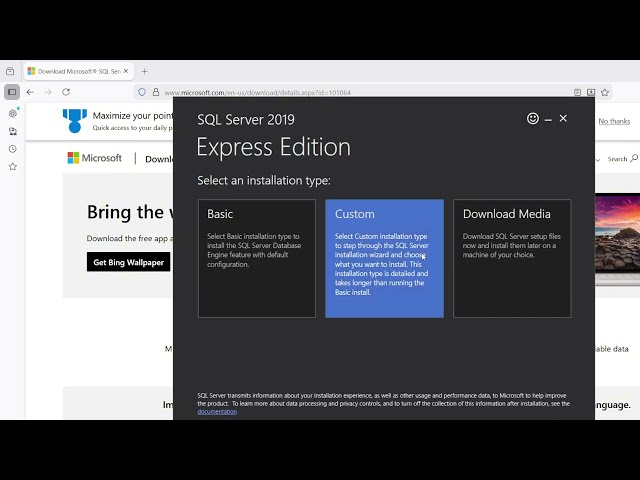Open synced tabs icon in sidebar
Viewport: 640px width, 480px height.
point(13,131)
